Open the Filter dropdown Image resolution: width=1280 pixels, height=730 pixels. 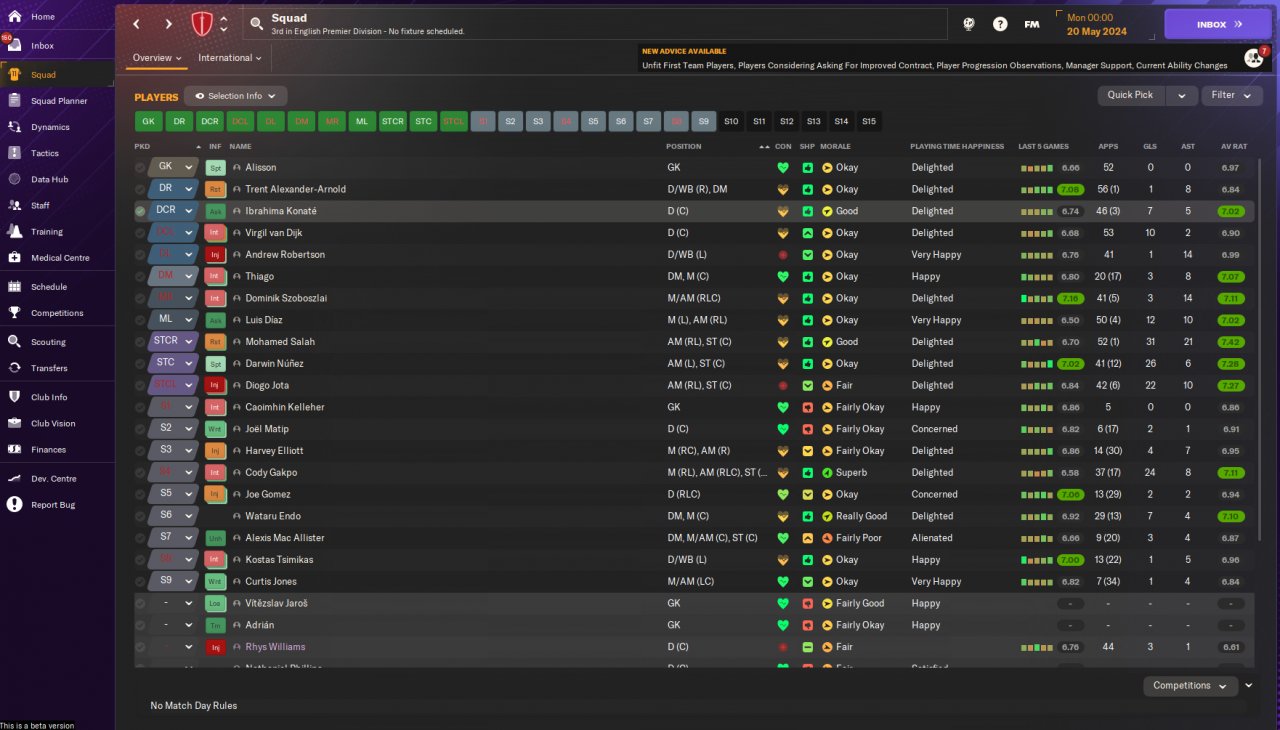point(1232,95)
